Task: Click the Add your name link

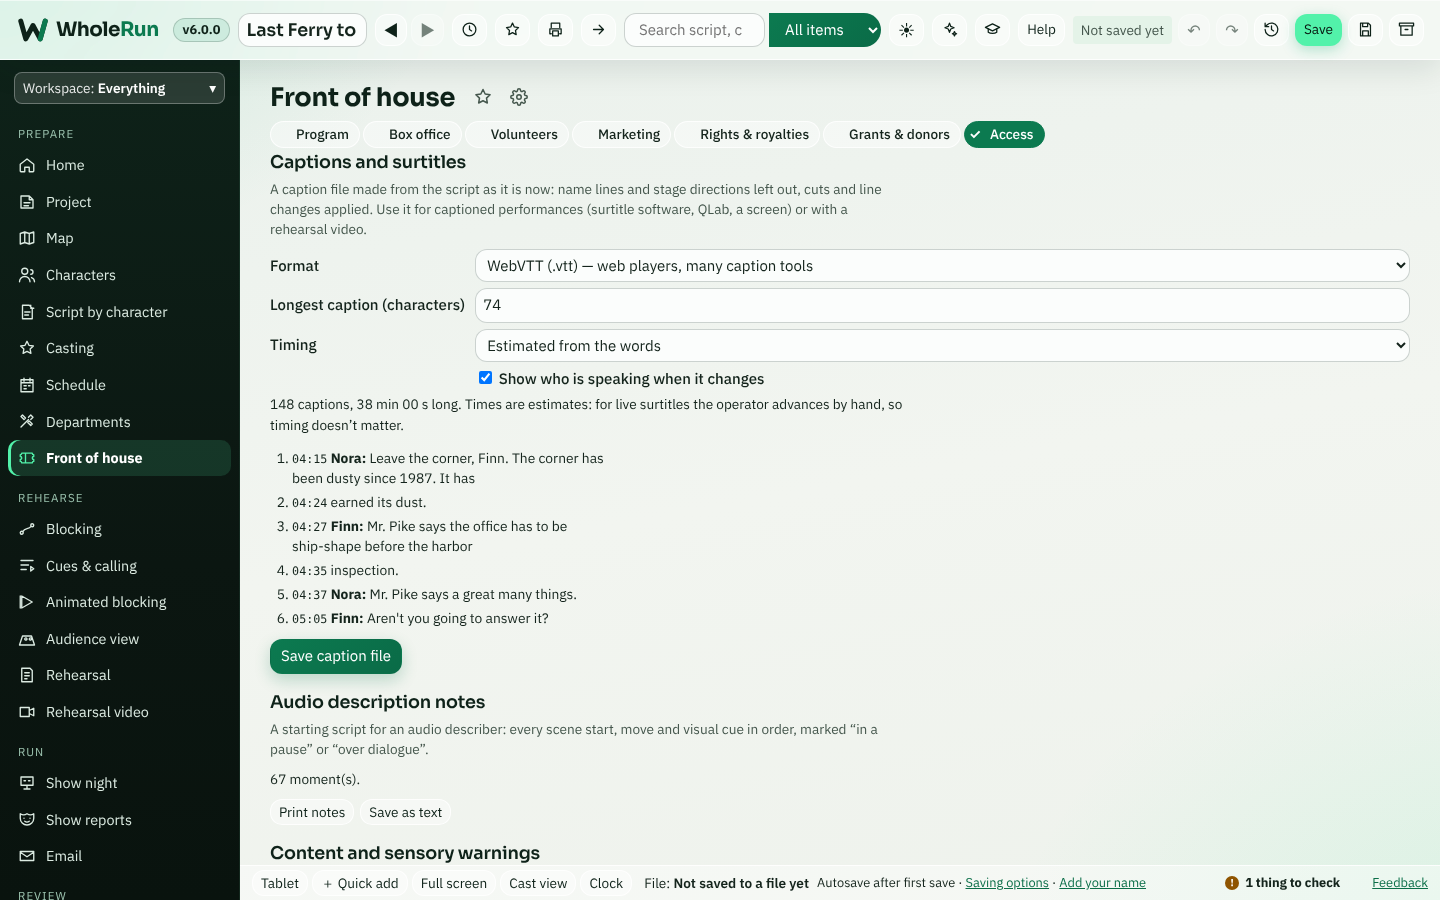Action: (x=1102, y=883)
